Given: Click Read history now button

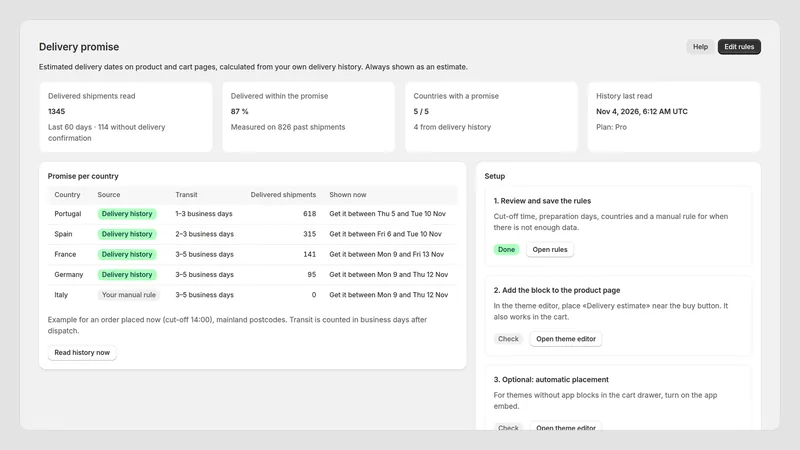Looking at the screenshot, I should [82, 353].
